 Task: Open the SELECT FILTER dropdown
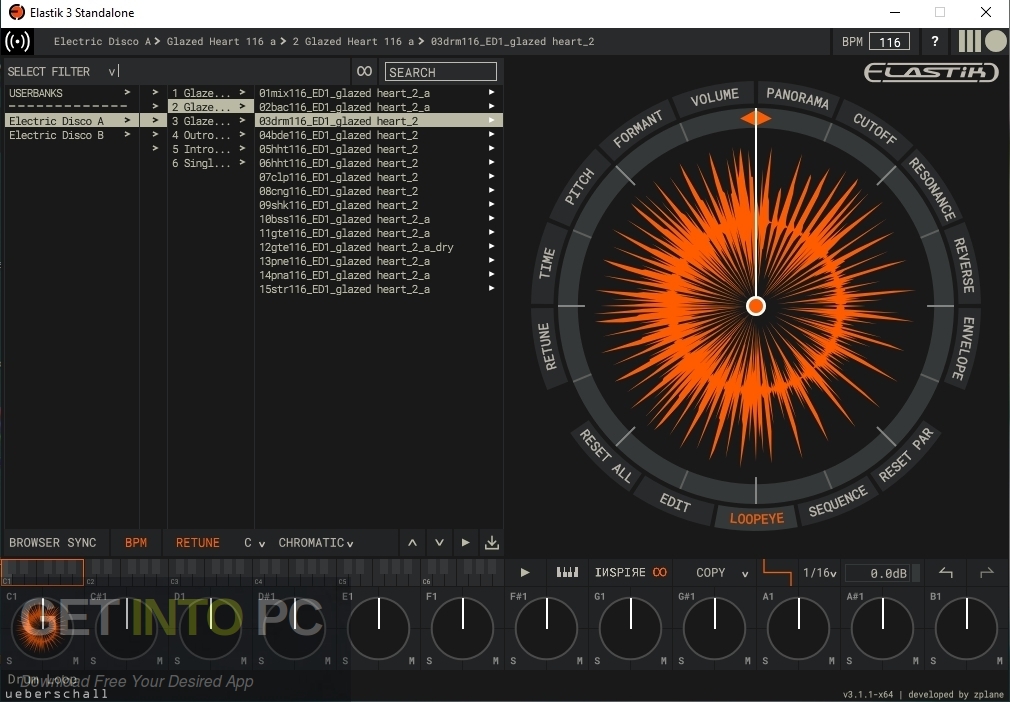tap(62, 71)
